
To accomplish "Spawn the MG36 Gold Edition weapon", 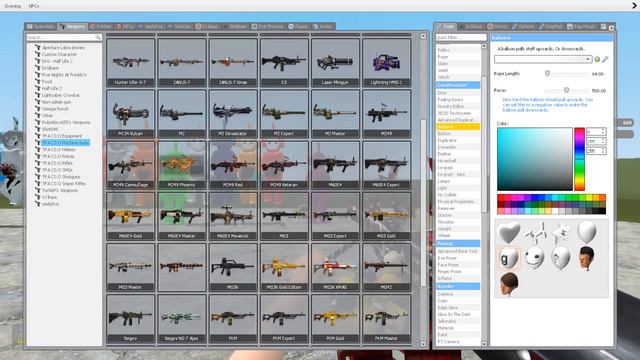I will [x=284, y=267].
